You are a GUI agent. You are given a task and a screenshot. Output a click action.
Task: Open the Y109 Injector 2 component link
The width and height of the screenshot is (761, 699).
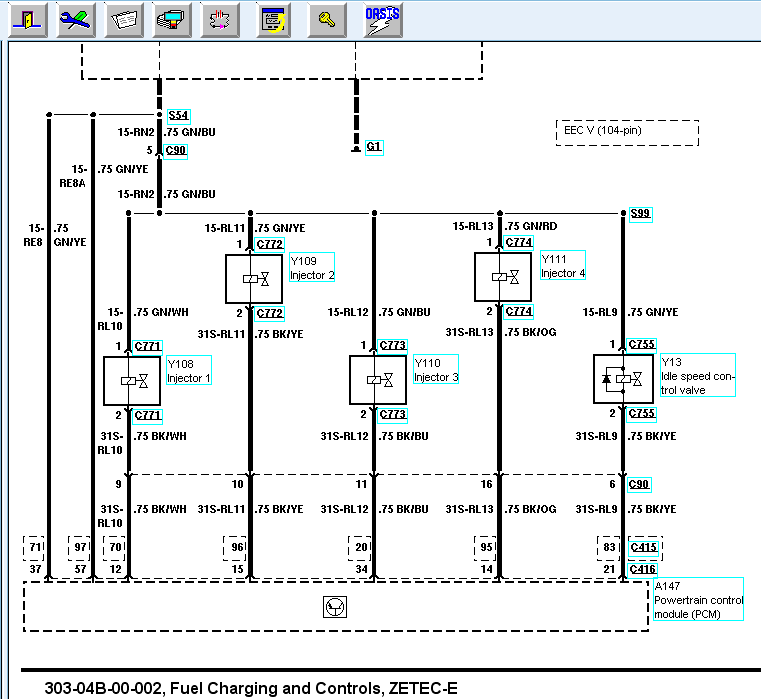[x=312, y=267]
